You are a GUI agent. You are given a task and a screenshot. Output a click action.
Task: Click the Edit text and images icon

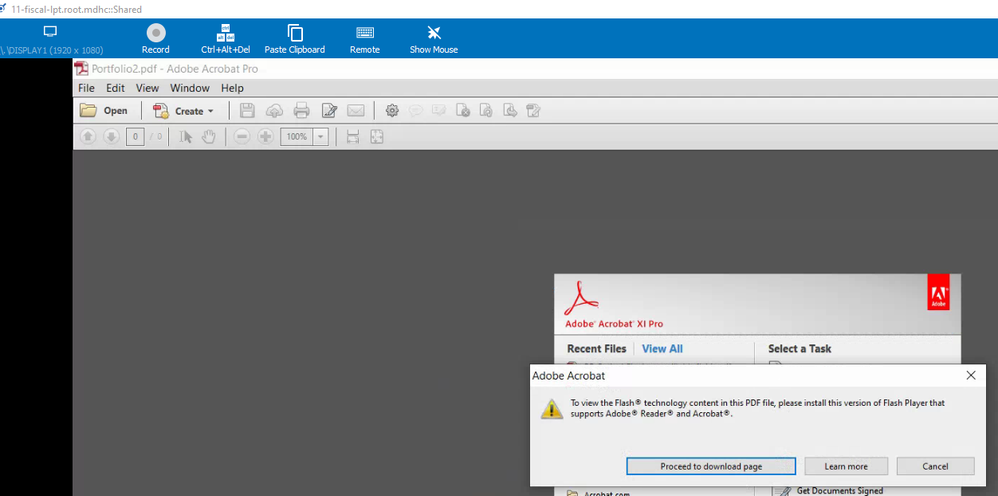[x=329, y=111]
